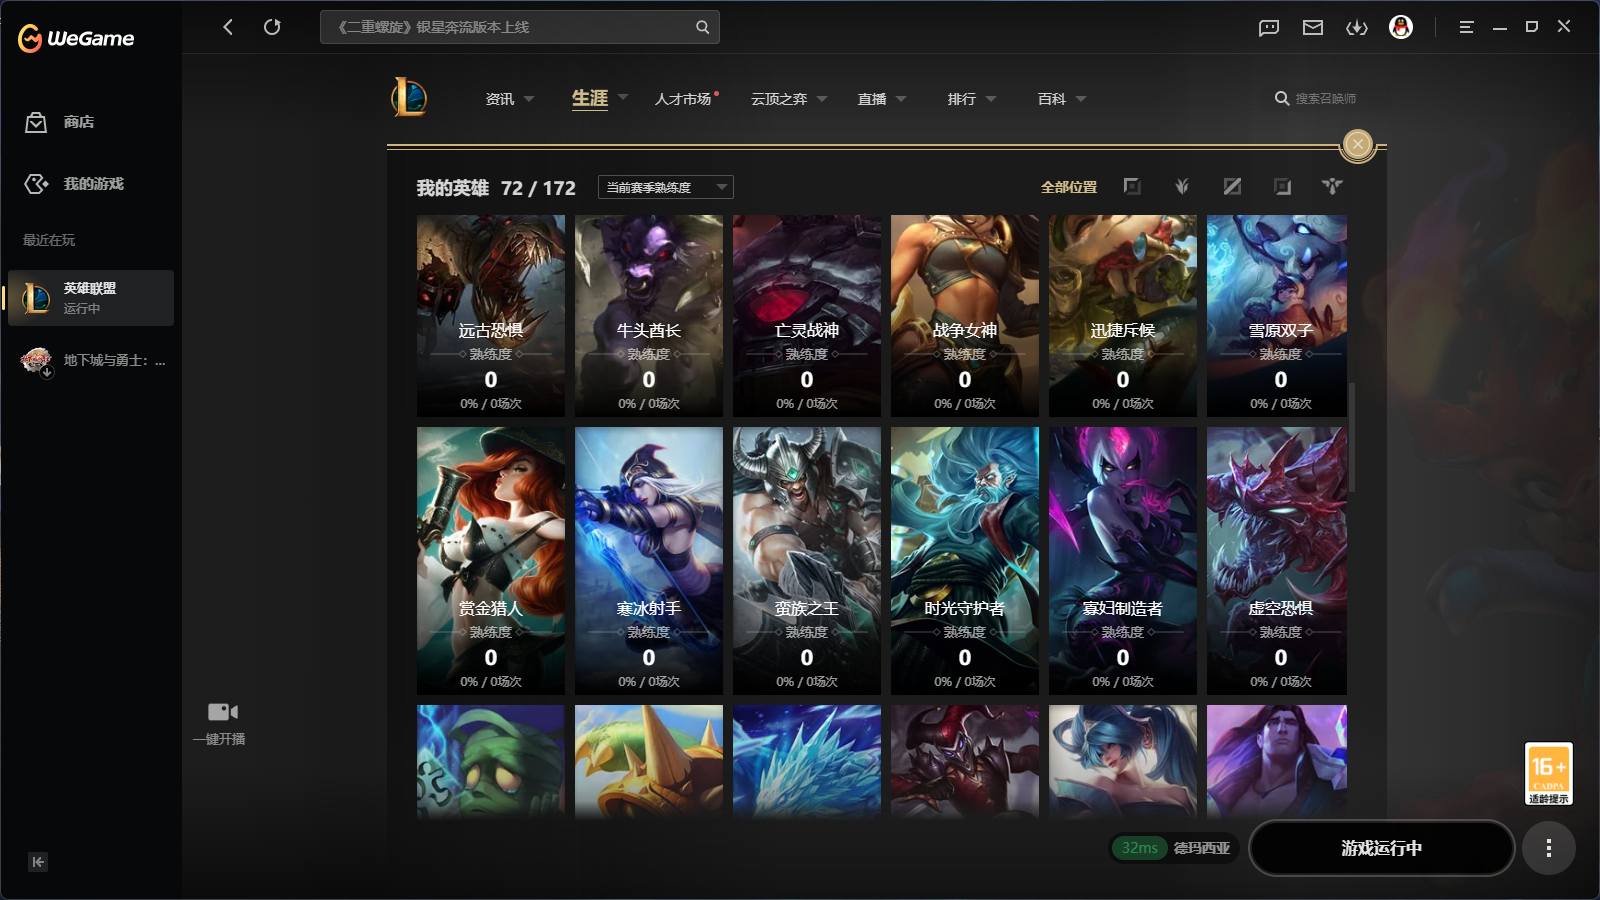Open the 雪原双子 champion card

click(x=1277, y=316)
